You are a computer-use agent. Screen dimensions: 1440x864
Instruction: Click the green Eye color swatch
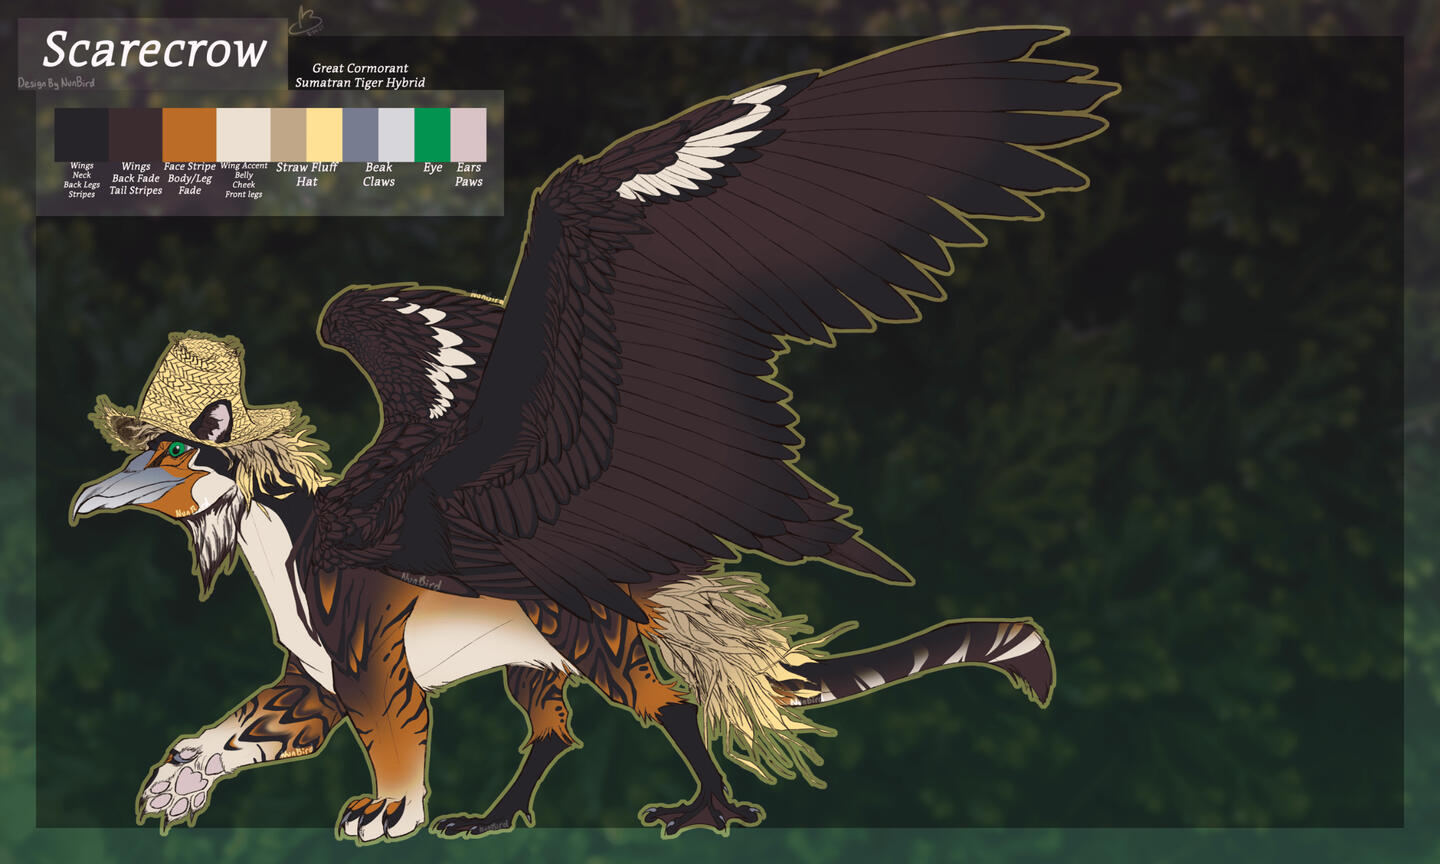tap(432, 134)
